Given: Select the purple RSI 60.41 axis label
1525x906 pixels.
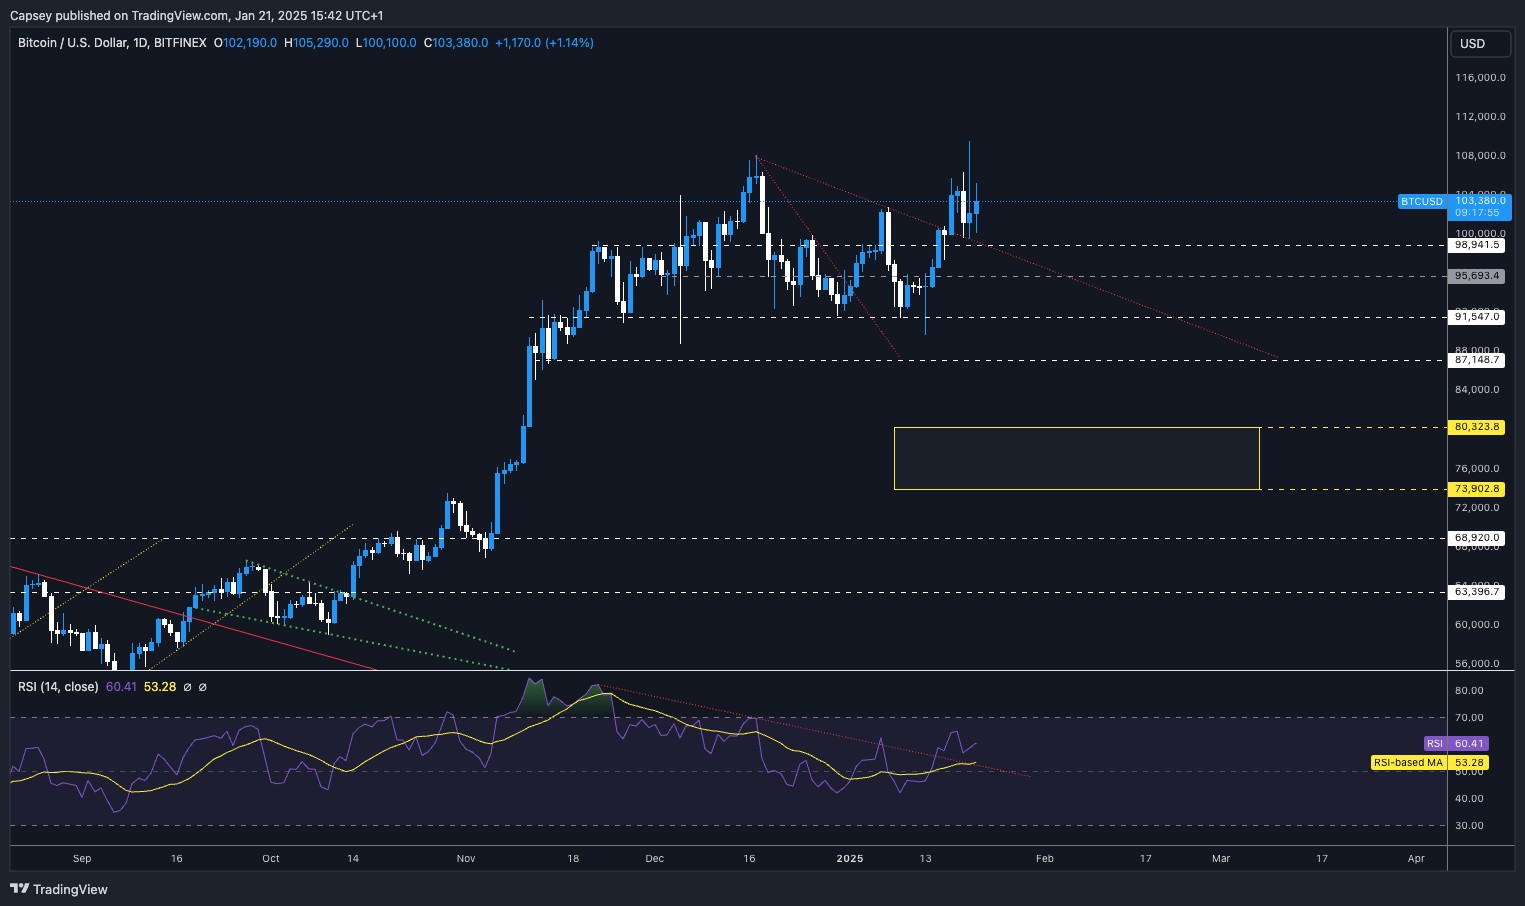Looking at the screenshot, I should coord(1455,743).
